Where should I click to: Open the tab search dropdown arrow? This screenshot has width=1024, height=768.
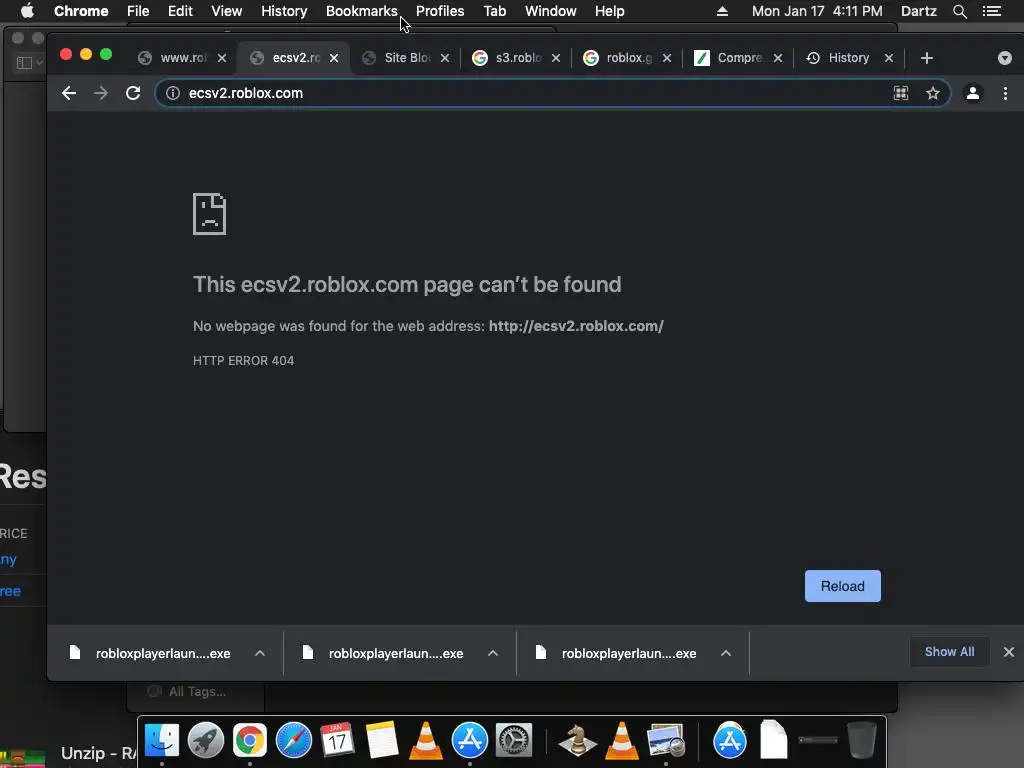(1004, 58)
